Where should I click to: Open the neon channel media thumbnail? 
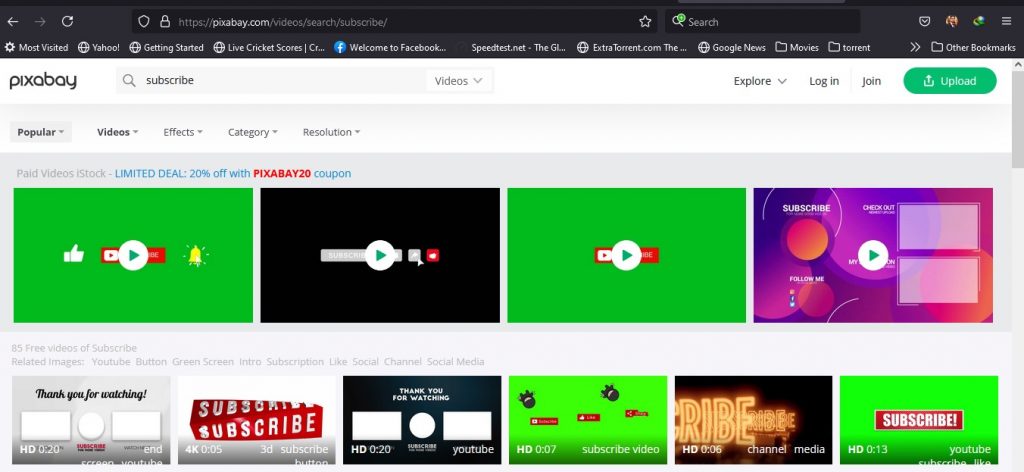pos(754,420)
